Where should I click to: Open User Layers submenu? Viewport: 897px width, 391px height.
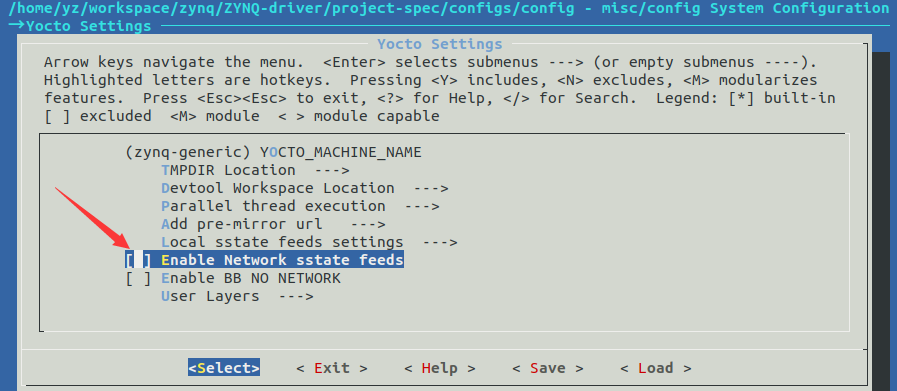pyautogui.click(x=237, y=297)
